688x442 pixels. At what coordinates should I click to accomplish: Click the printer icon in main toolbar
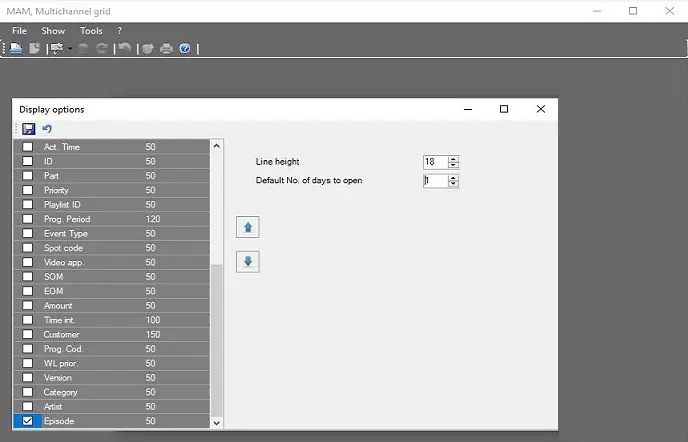166,48
